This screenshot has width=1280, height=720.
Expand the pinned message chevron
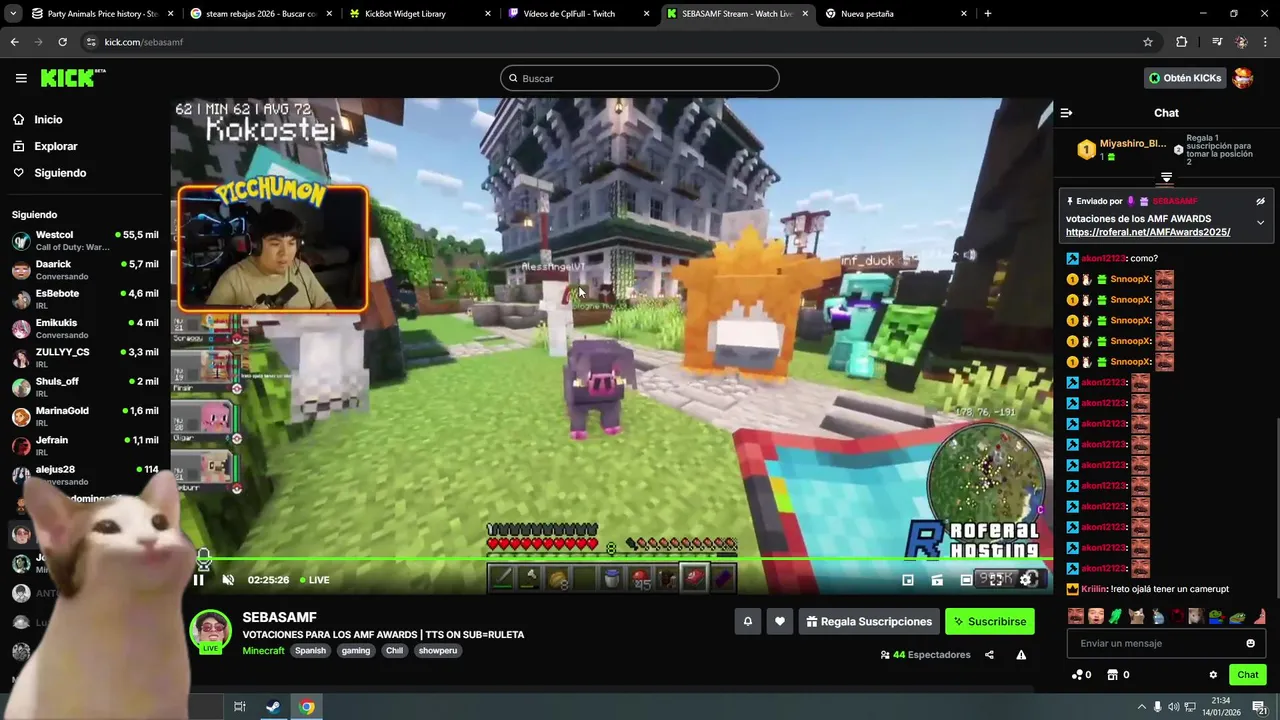click(x=1260, y=223)
